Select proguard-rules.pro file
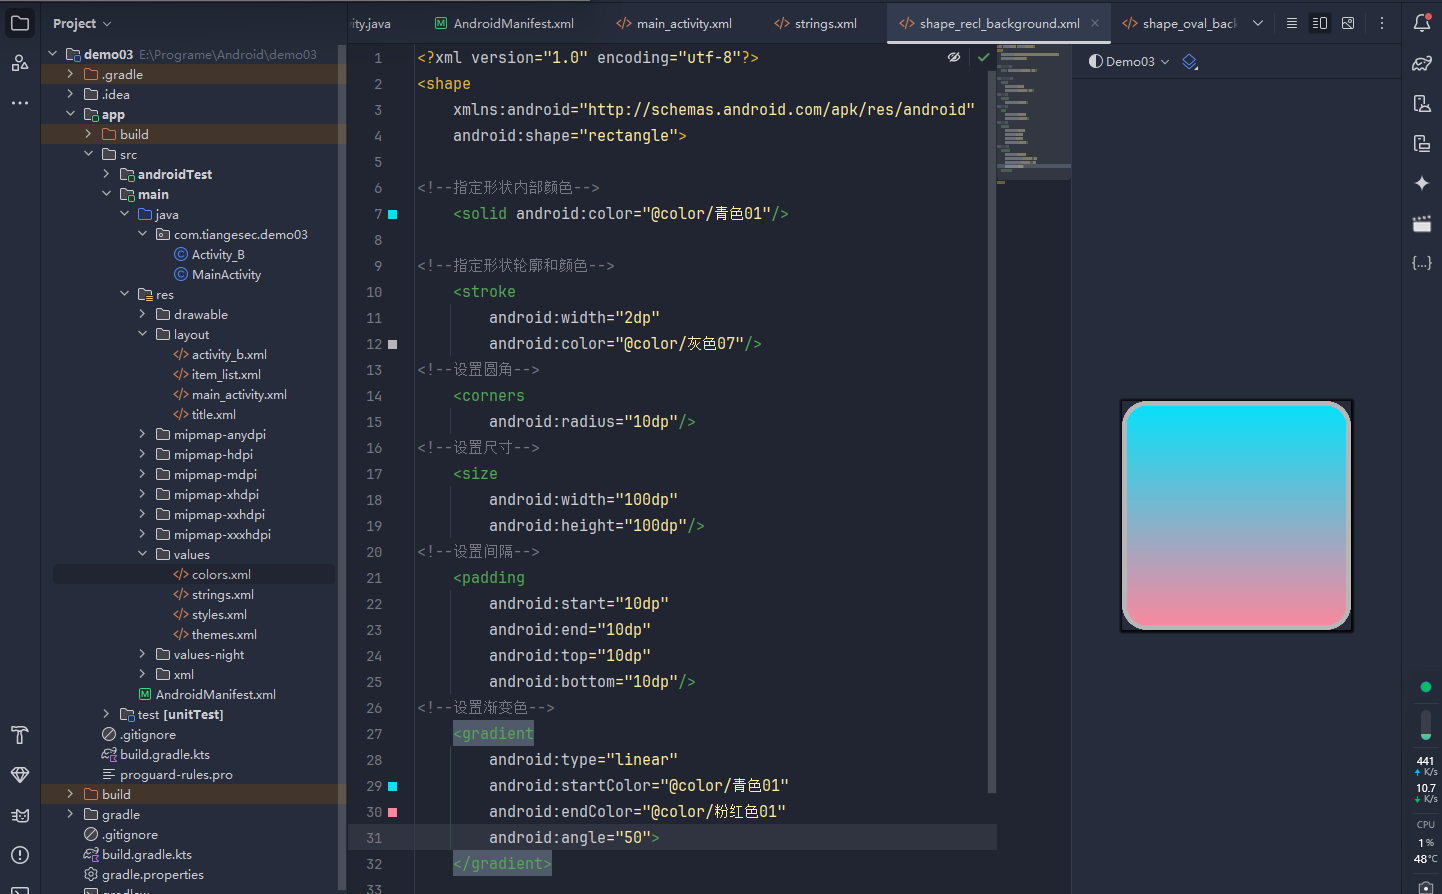 (168, 774)
